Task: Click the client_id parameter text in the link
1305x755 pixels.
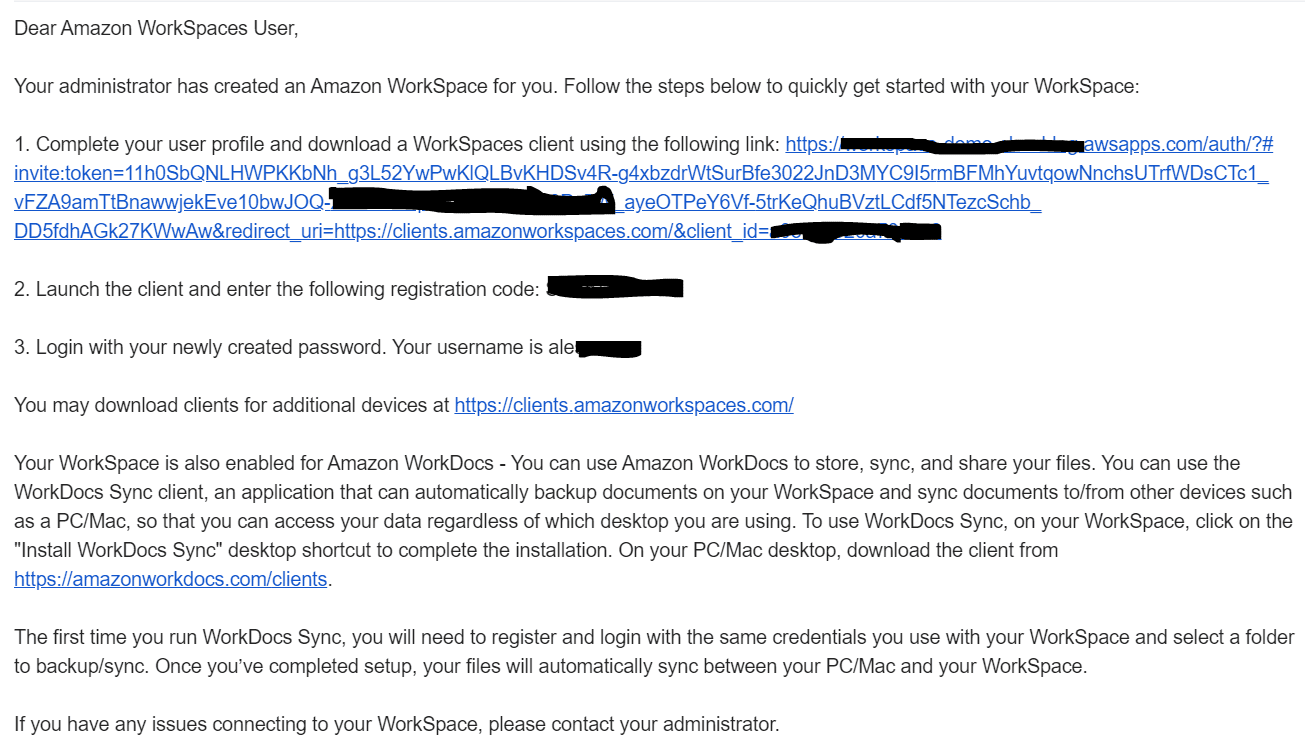Action: pyautogui.click(x=726, y=232)
